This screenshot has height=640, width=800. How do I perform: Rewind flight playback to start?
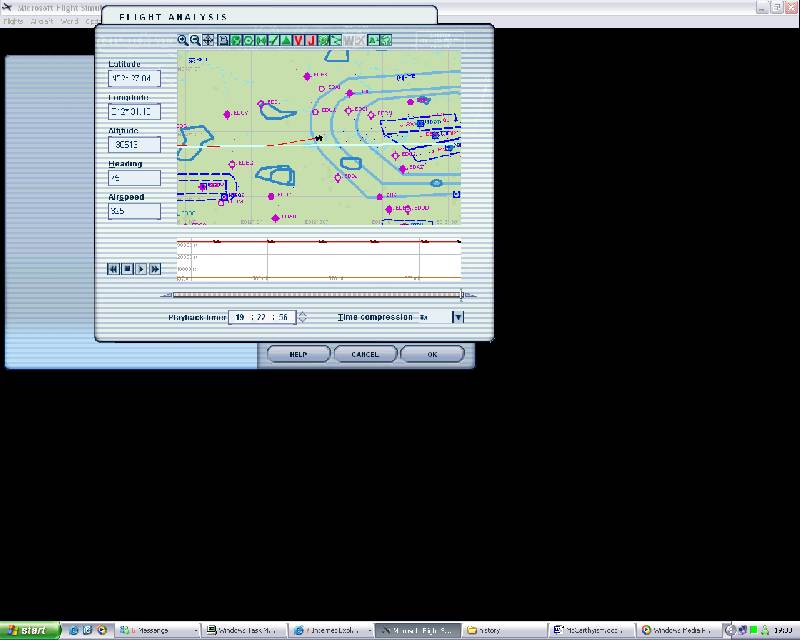click(113, 269)
